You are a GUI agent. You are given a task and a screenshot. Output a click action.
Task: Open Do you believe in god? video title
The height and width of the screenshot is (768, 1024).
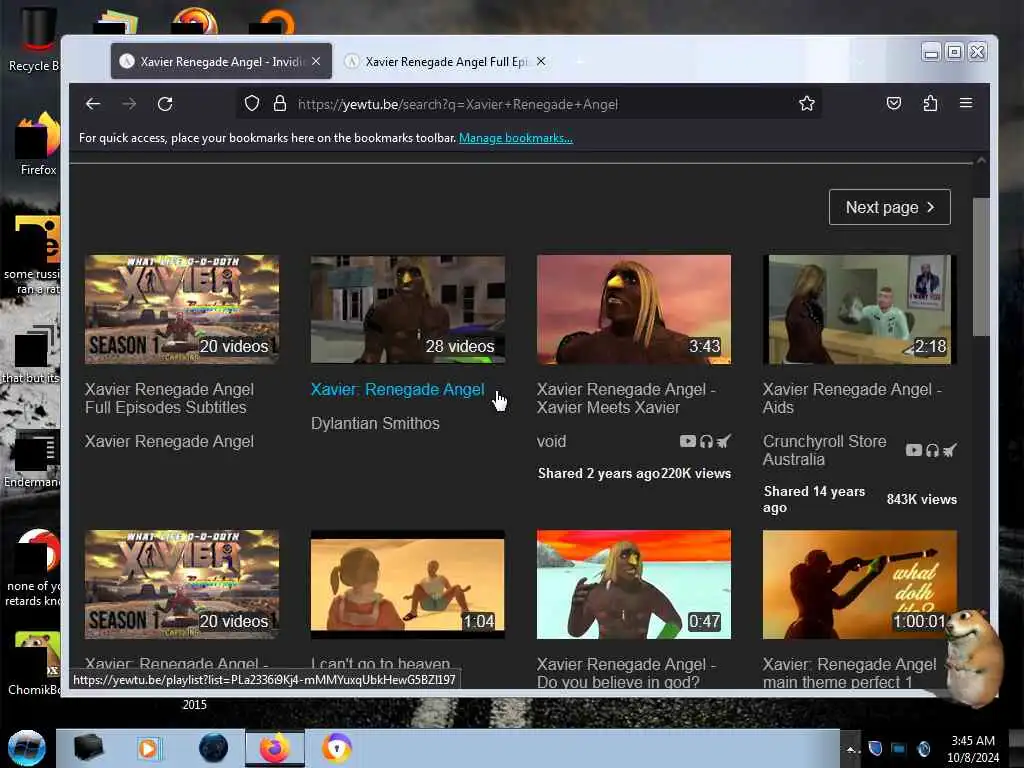tap(626, 673)
